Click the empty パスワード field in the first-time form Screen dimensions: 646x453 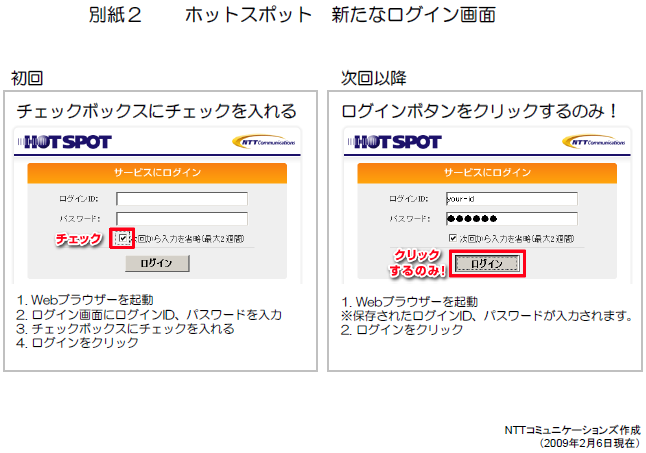(182, 219)
